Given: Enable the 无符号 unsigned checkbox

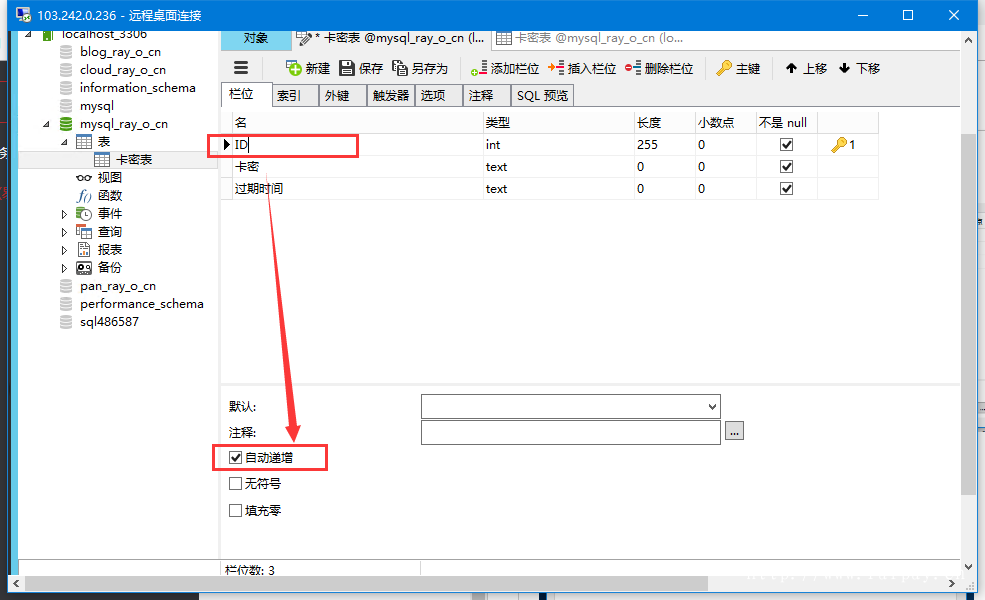Looking at the screenshot, I should (236, 484).
